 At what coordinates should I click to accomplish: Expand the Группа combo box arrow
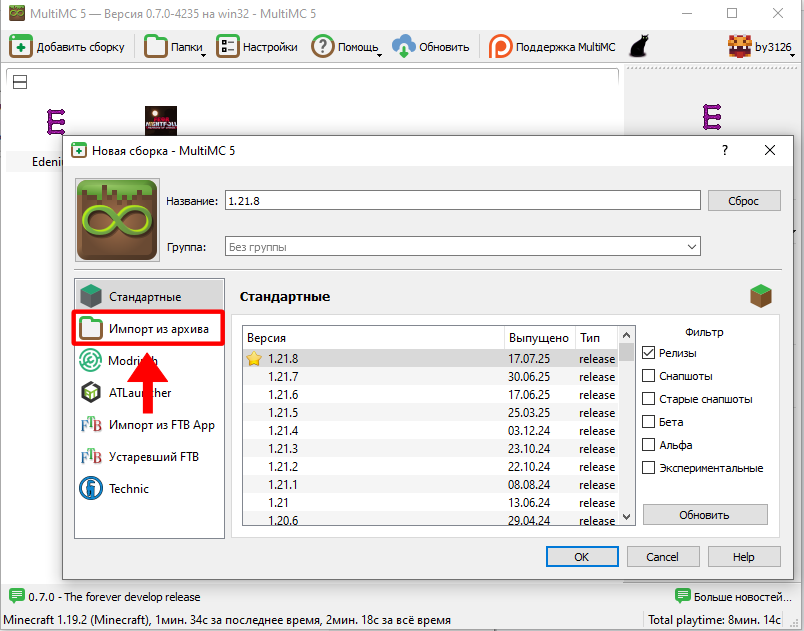pyautogui.click(x=692, y=247)
